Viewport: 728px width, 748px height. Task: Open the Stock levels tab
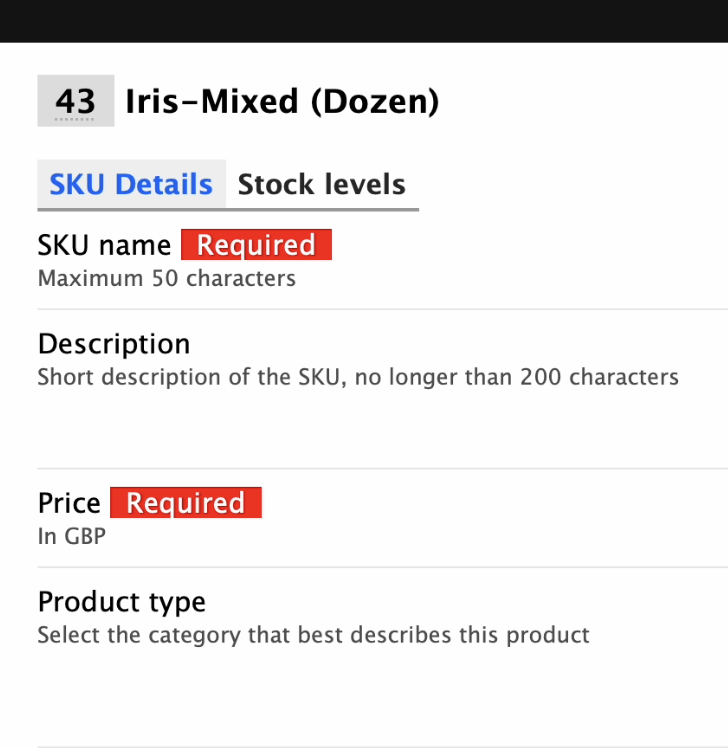pos(321,185)
